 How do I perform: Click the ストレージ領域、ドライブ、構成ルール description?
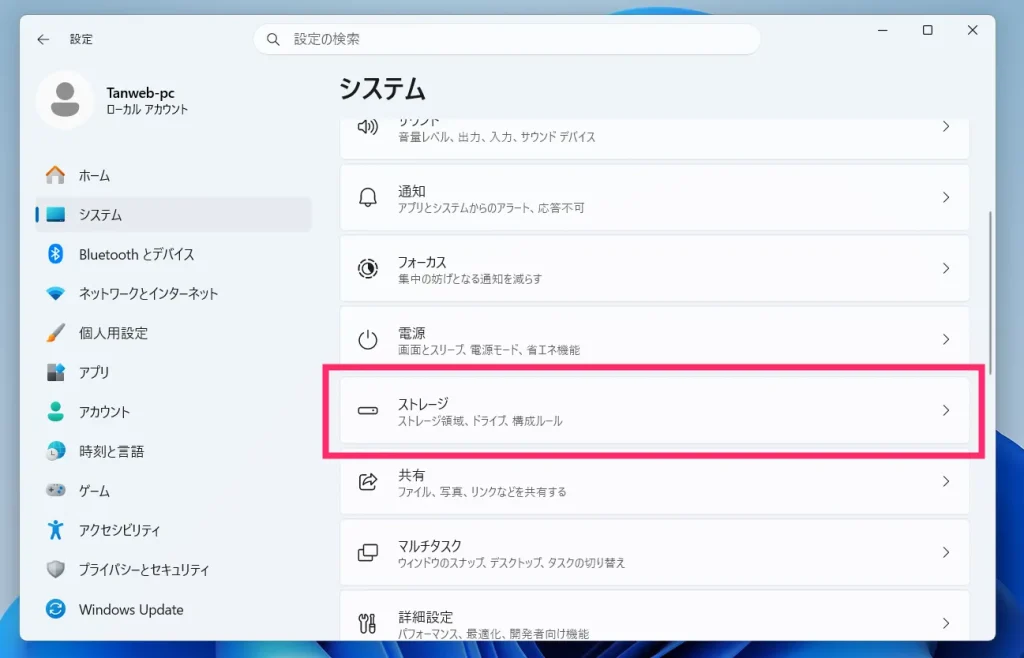(x=480, y=421)
